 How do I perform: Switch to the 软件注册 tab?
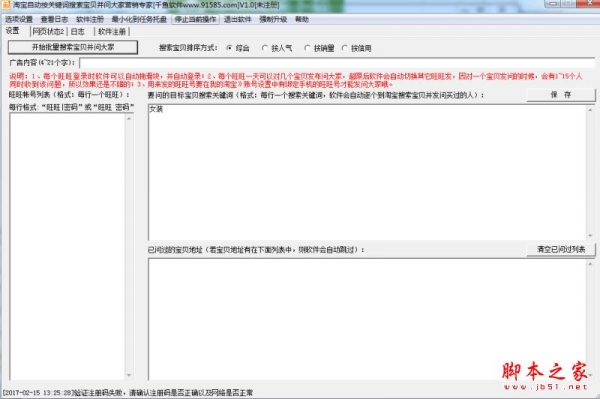[112, 31]
